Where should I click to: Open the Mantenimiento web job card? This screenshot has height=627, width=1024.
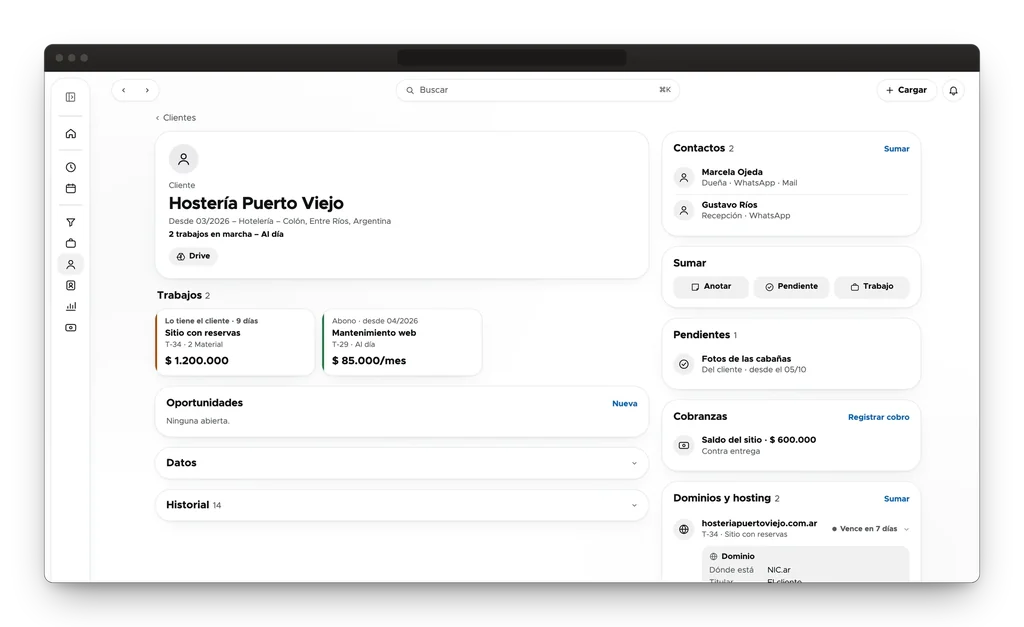point(402,343)
